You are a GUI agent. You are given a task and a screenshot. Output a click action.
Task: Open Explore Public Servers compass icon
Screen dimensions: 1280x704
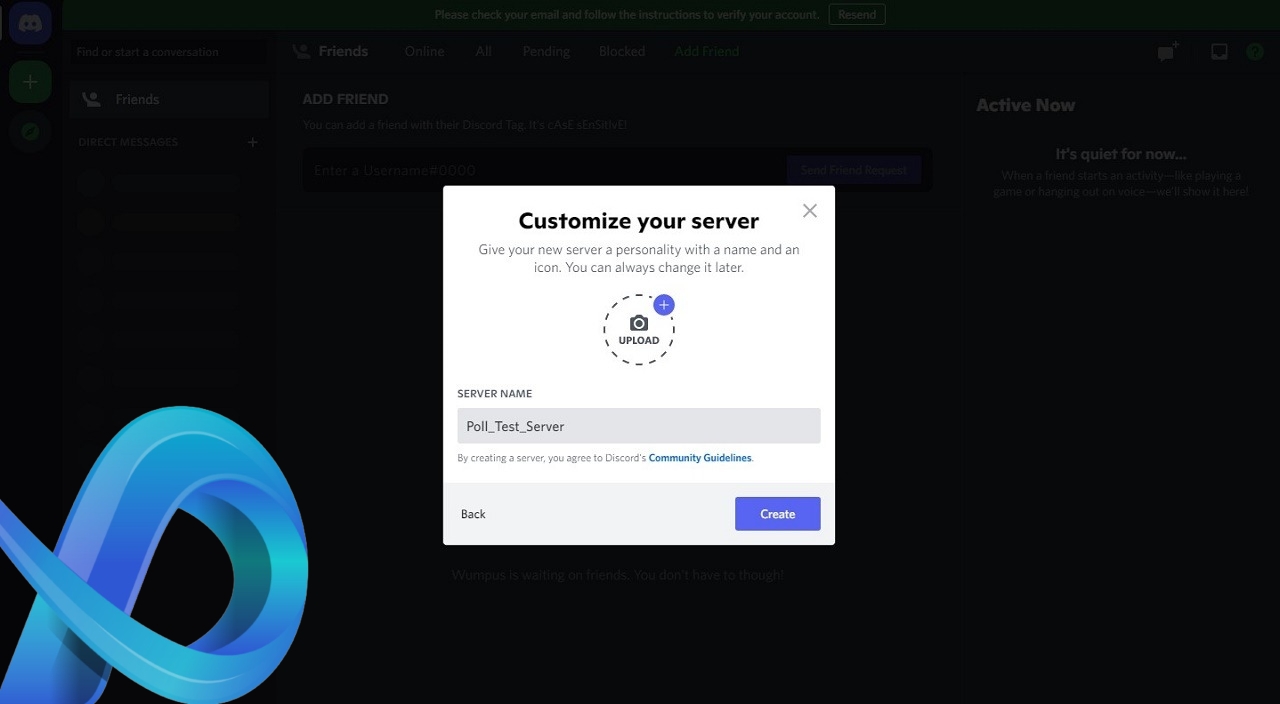[30, 132]
